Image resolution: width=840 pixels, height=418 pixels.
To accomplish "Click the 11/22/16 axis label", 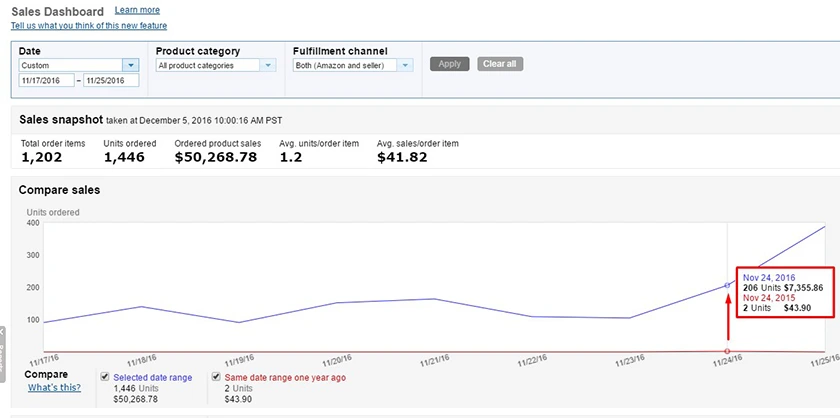I will pos(533,361).
